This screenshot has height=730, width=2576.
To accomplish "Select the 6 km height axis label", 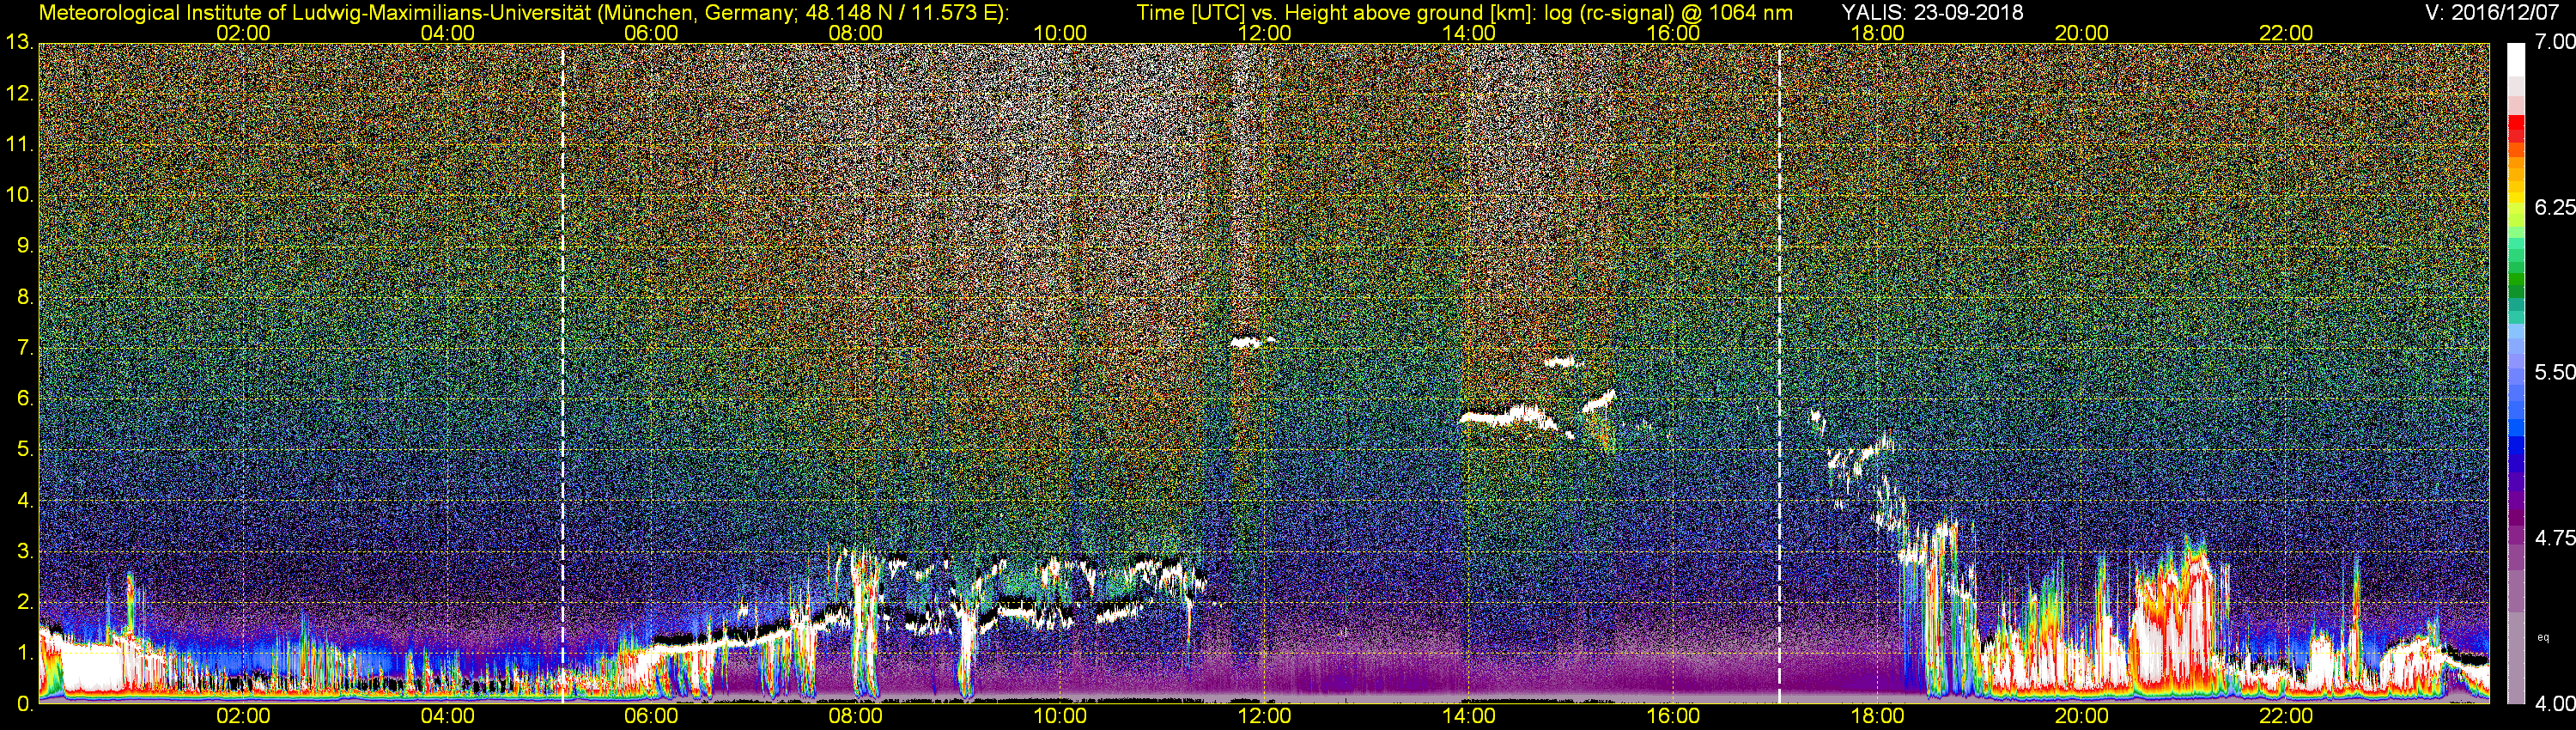I will pos(25,398).
